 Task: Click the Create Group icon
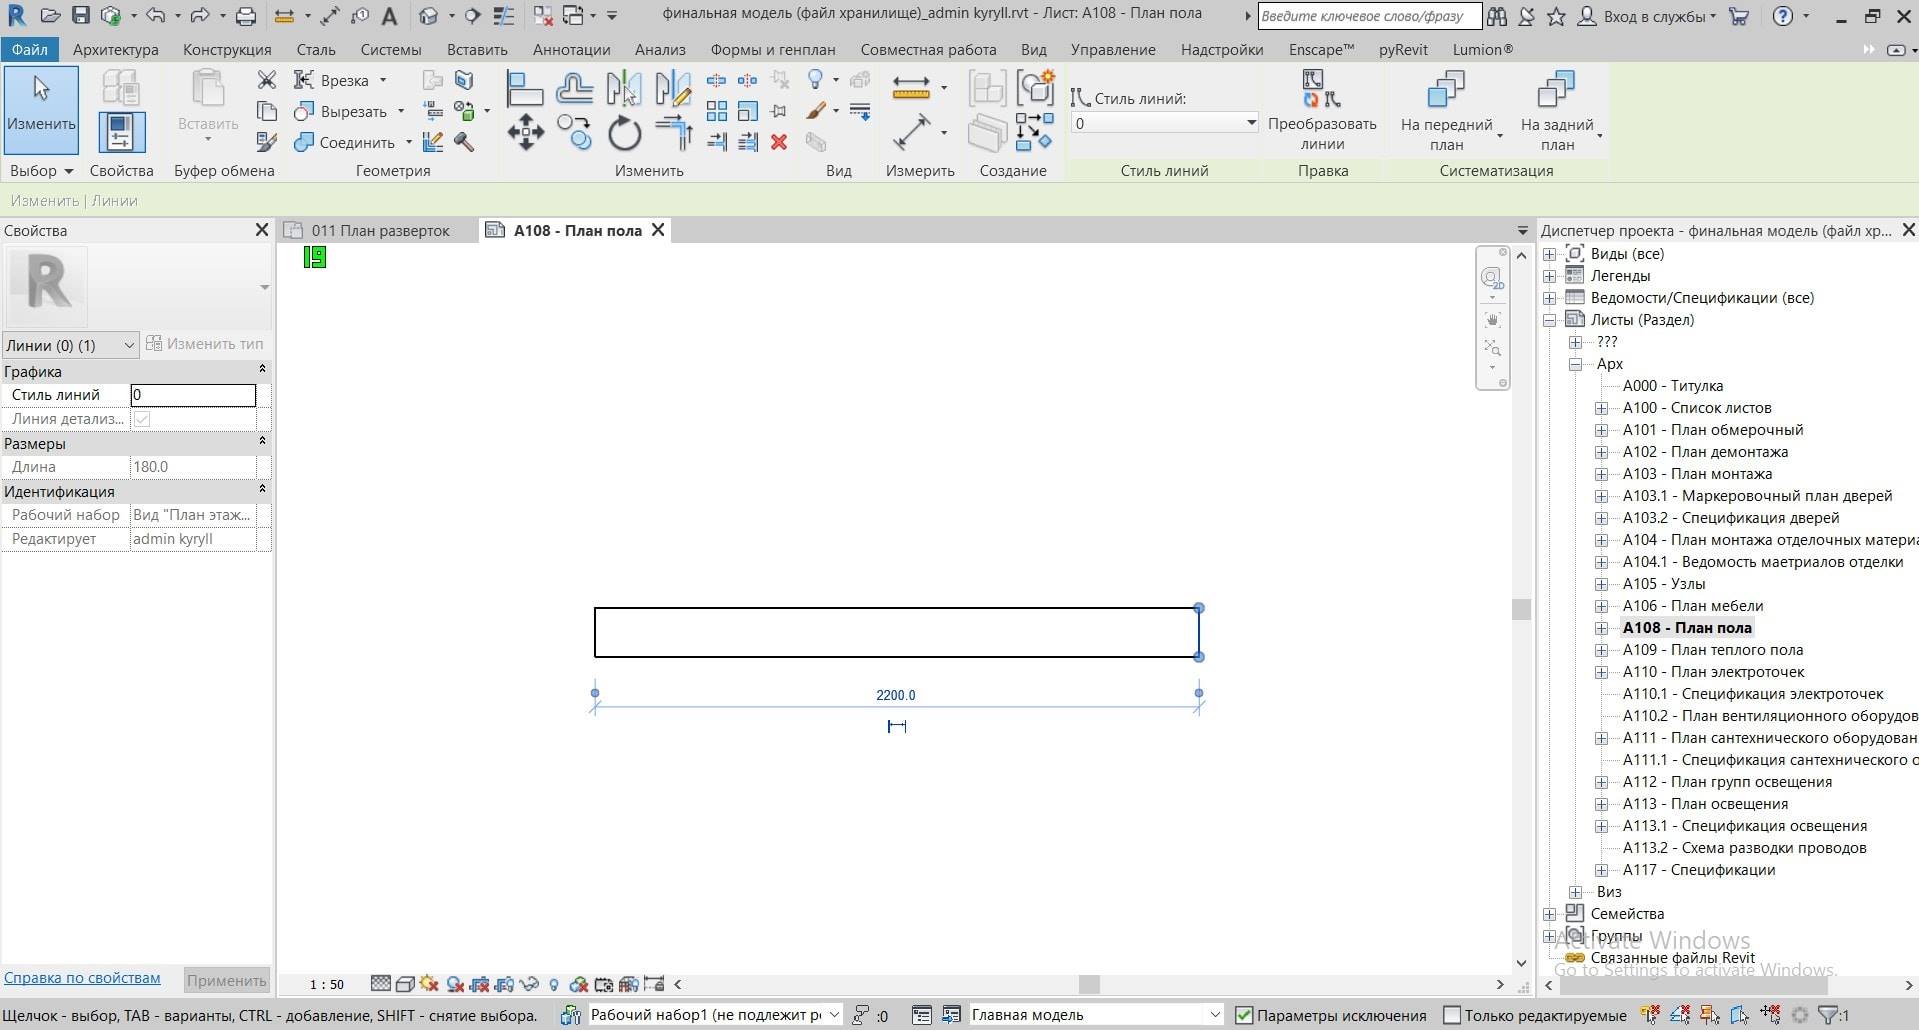1036,88
